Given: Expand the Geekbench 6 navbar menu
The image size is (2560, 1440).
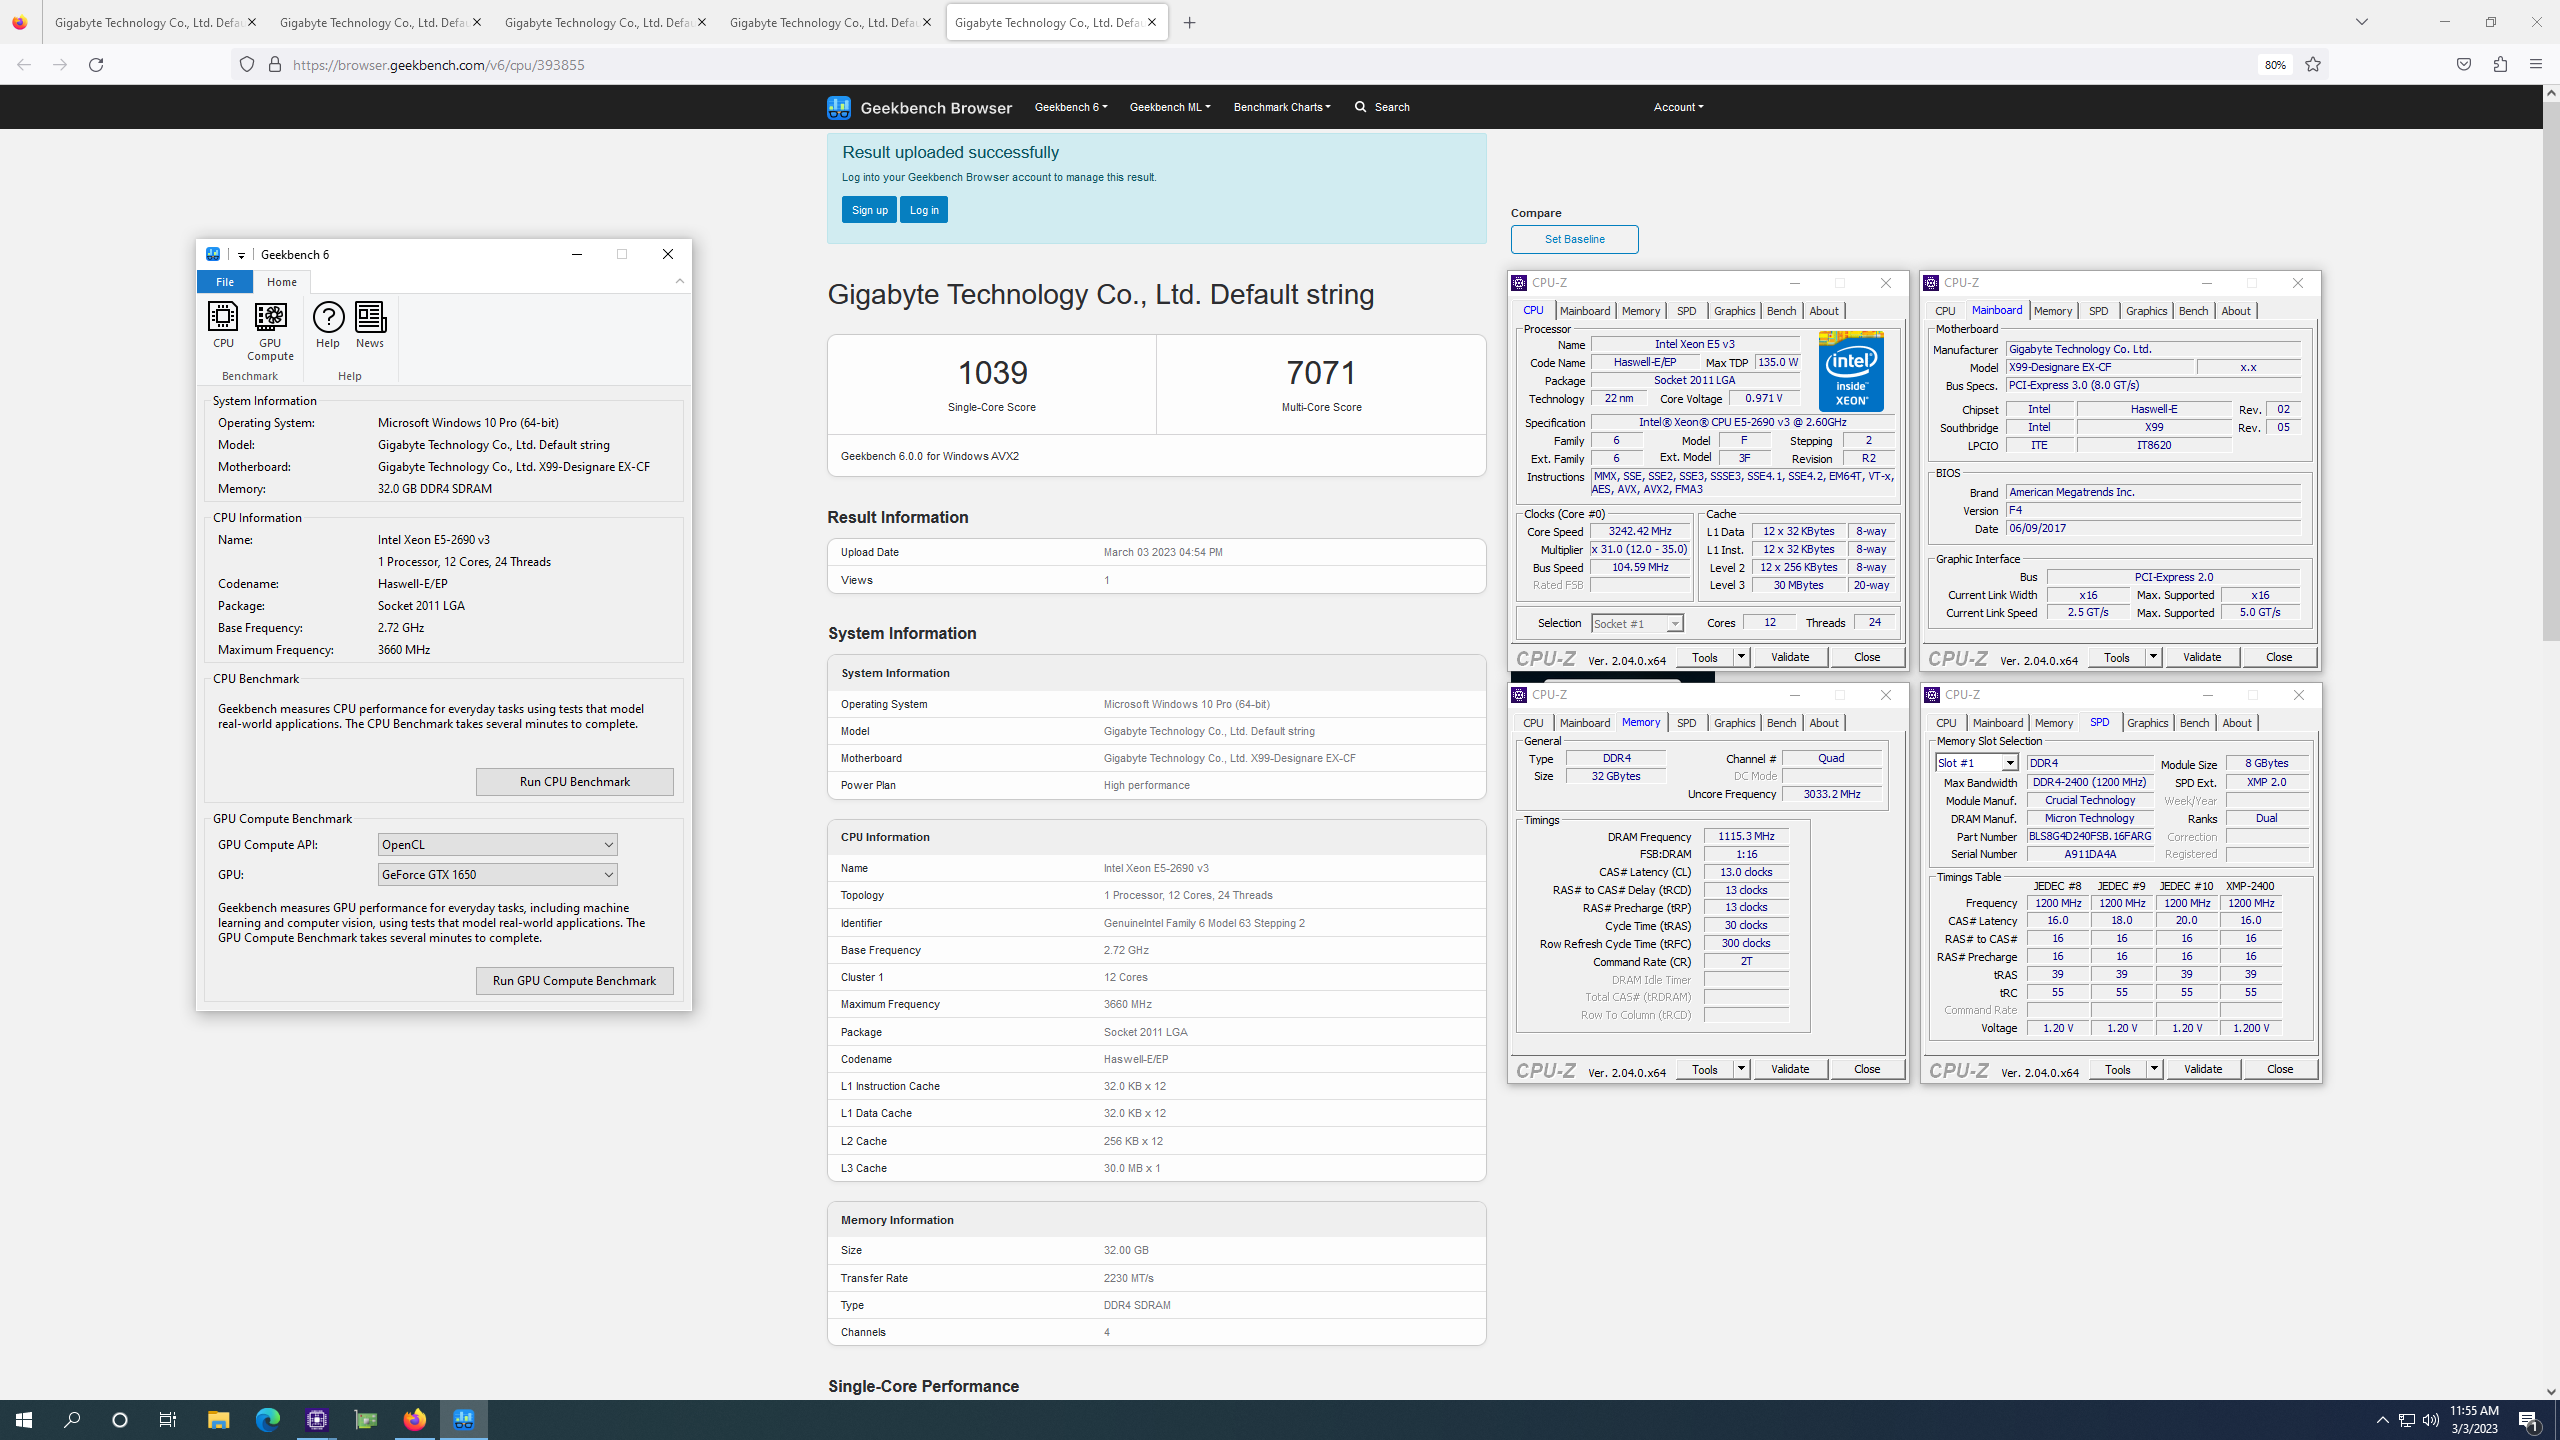Looking at the screenshot, I should (x=1070, y=107).
